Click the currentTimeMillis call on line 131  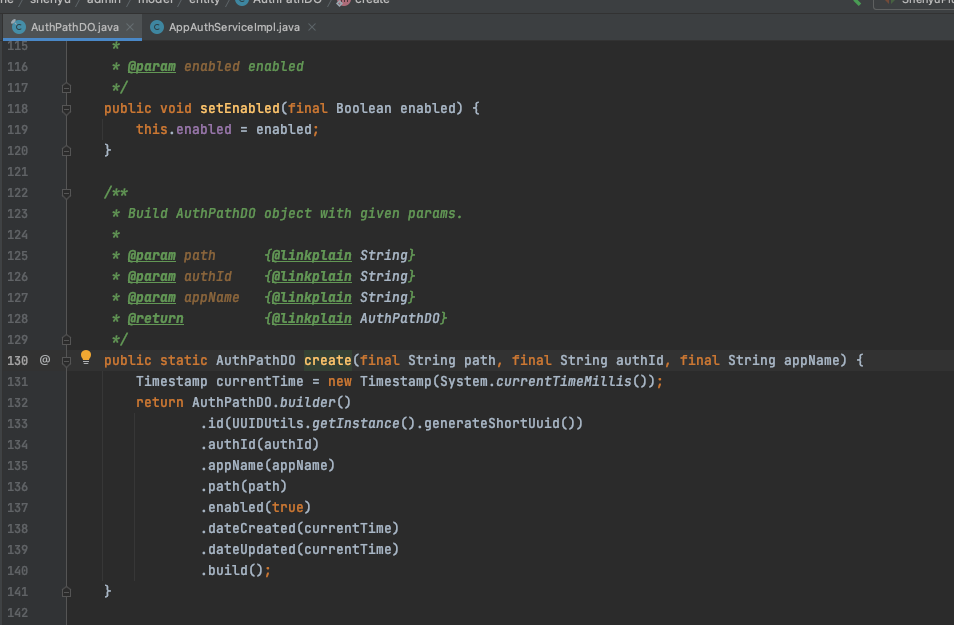pos(564,382)
